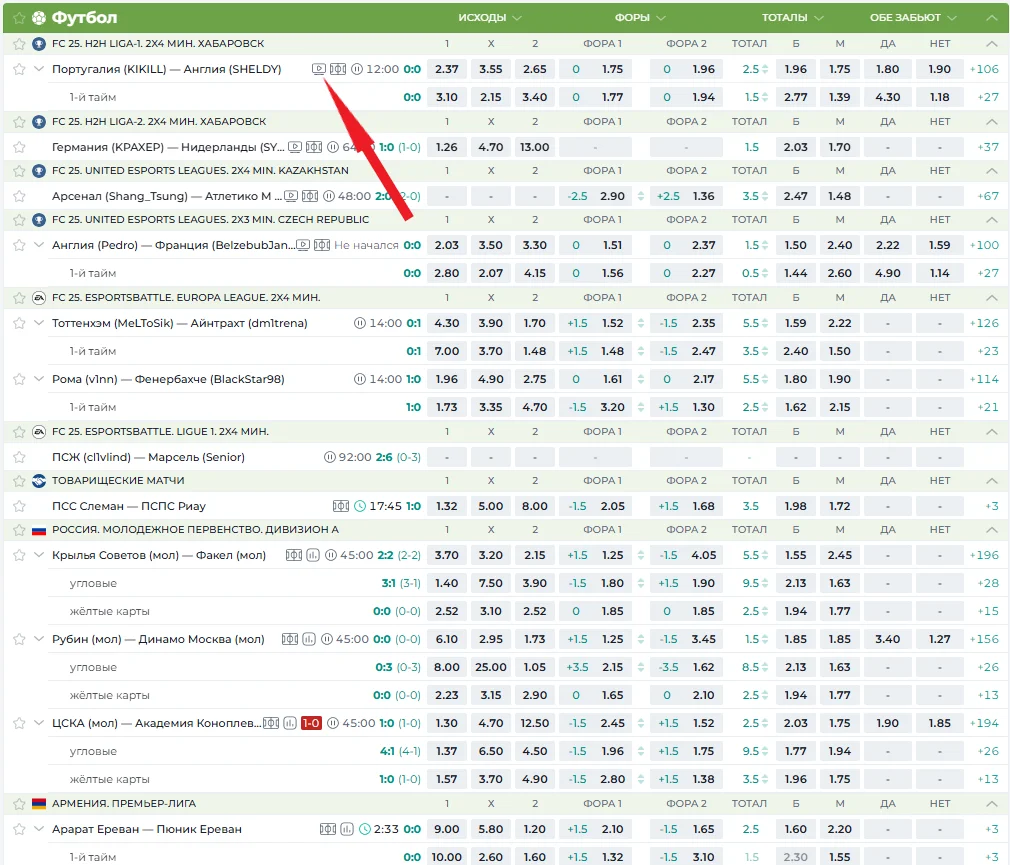Open video stream for Англия (Pedro) — Франция

(303, 245)
